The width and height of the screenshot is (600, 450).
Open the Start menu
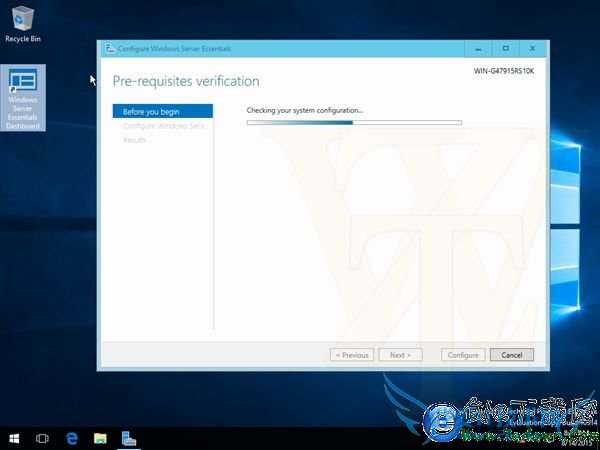pos(14,438)
